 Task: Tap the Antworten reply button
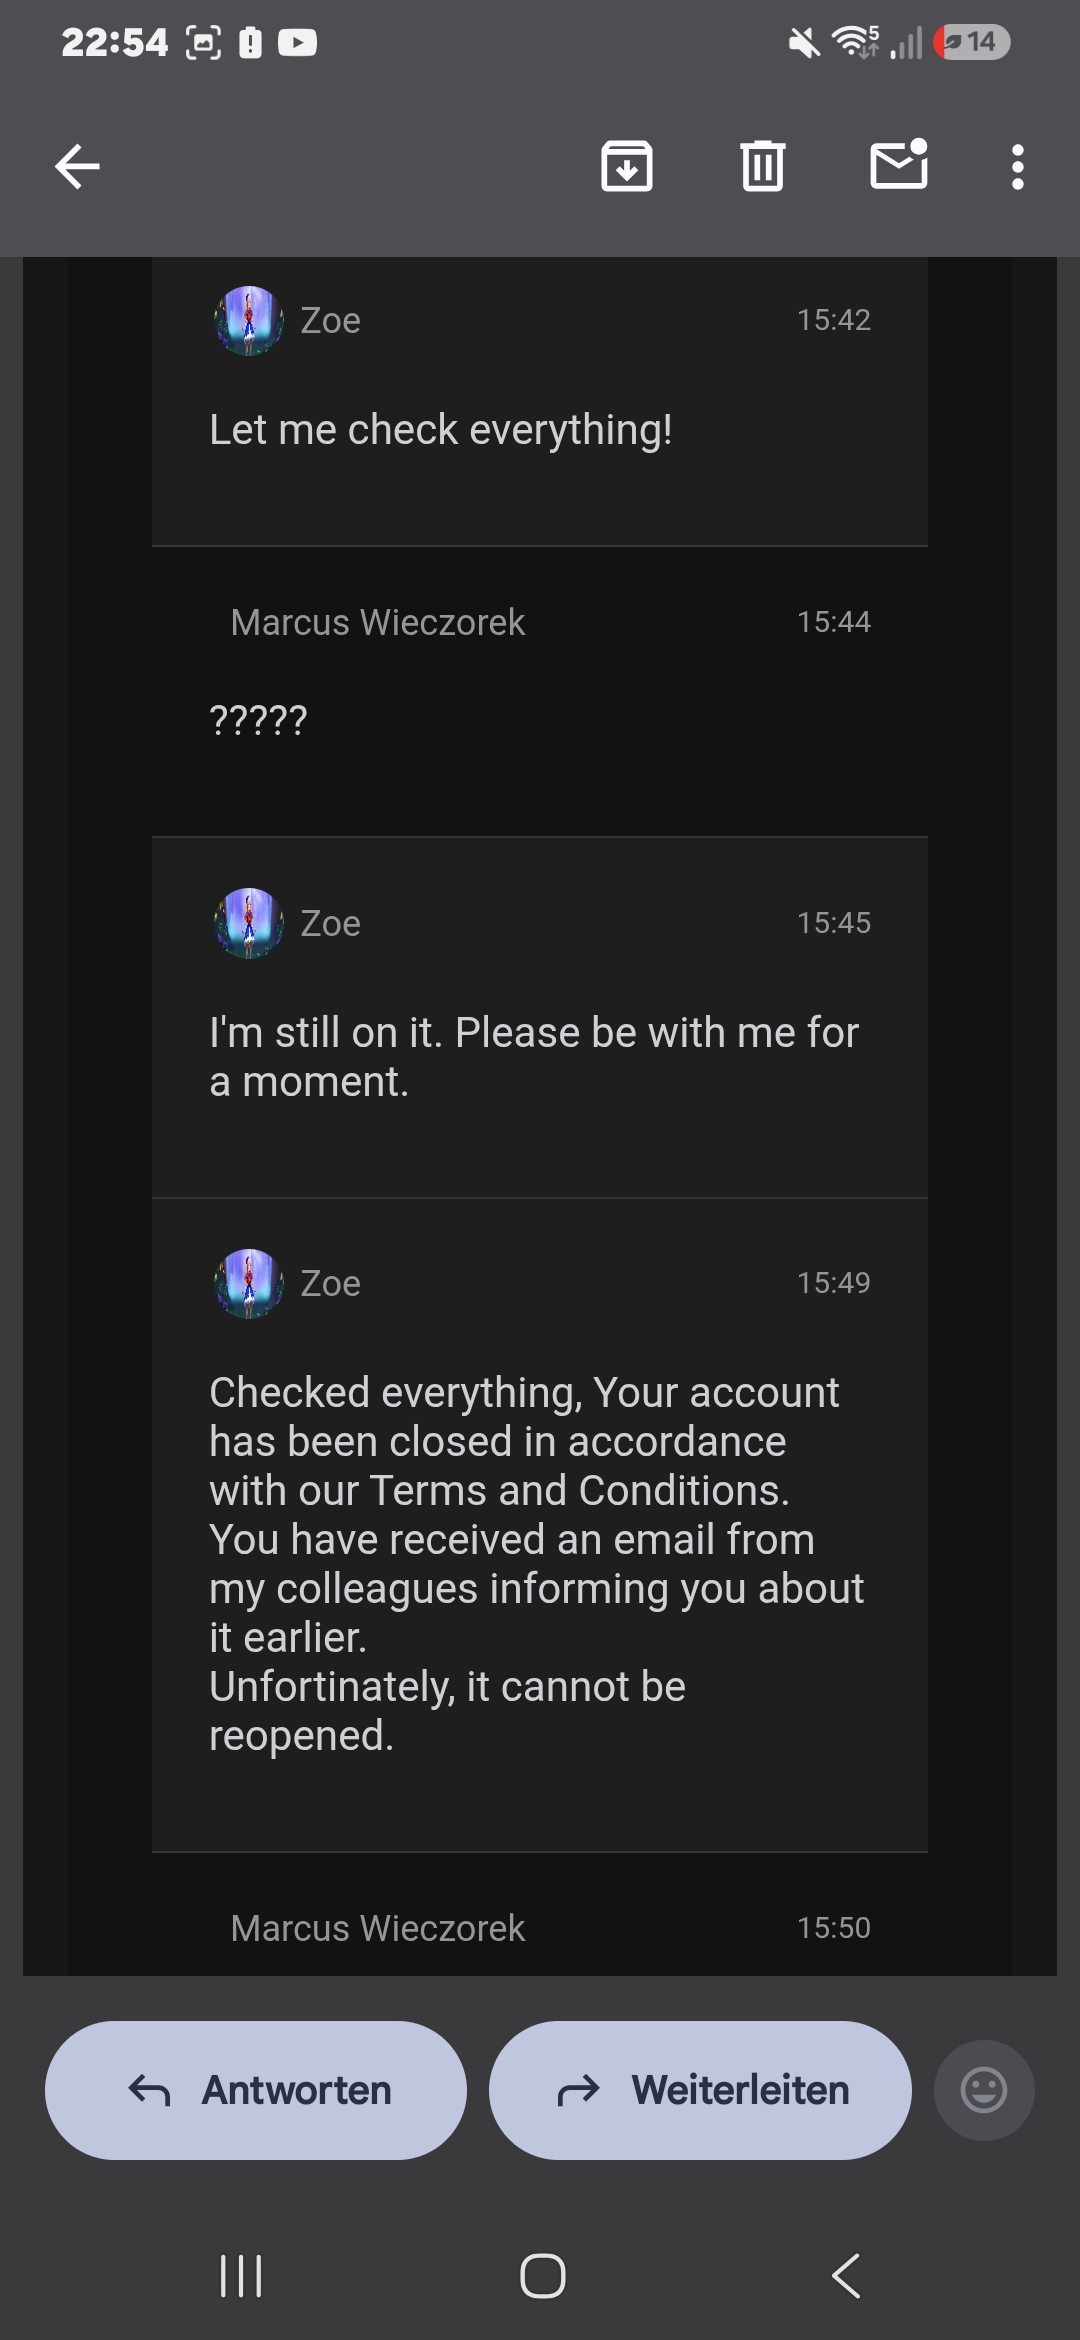coord(256,2090)
